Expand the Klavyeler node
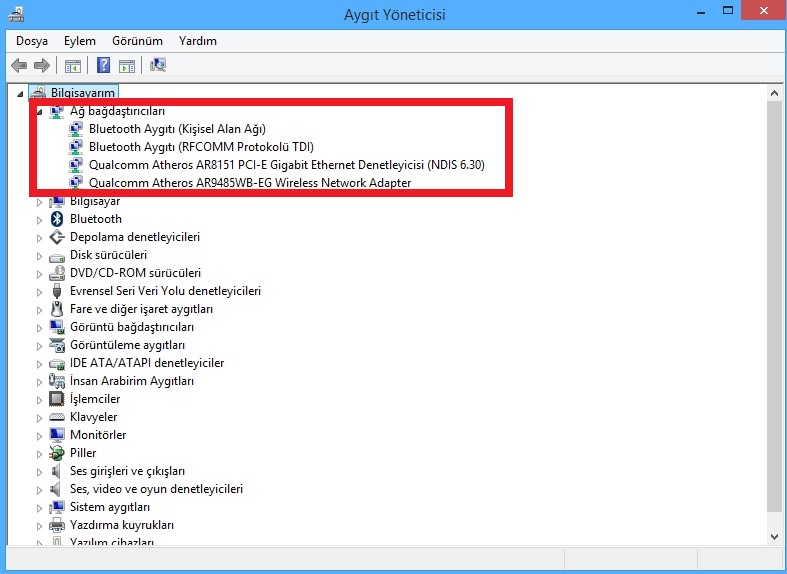This screenshot has width=787, height=574. [x=39, y=418]
